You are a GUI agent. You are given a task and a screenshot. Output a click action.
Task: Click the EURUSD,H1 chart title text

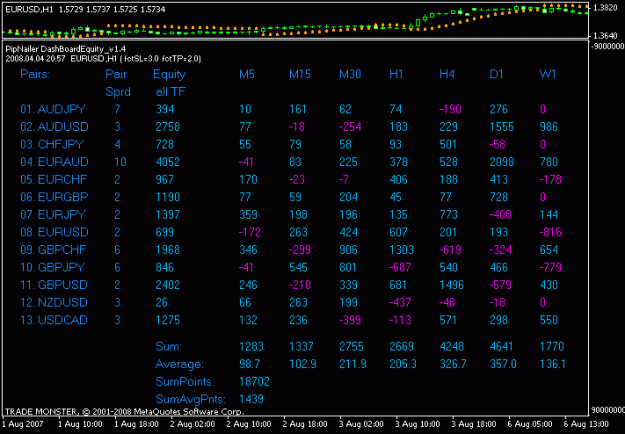click(x=29, y=9)
